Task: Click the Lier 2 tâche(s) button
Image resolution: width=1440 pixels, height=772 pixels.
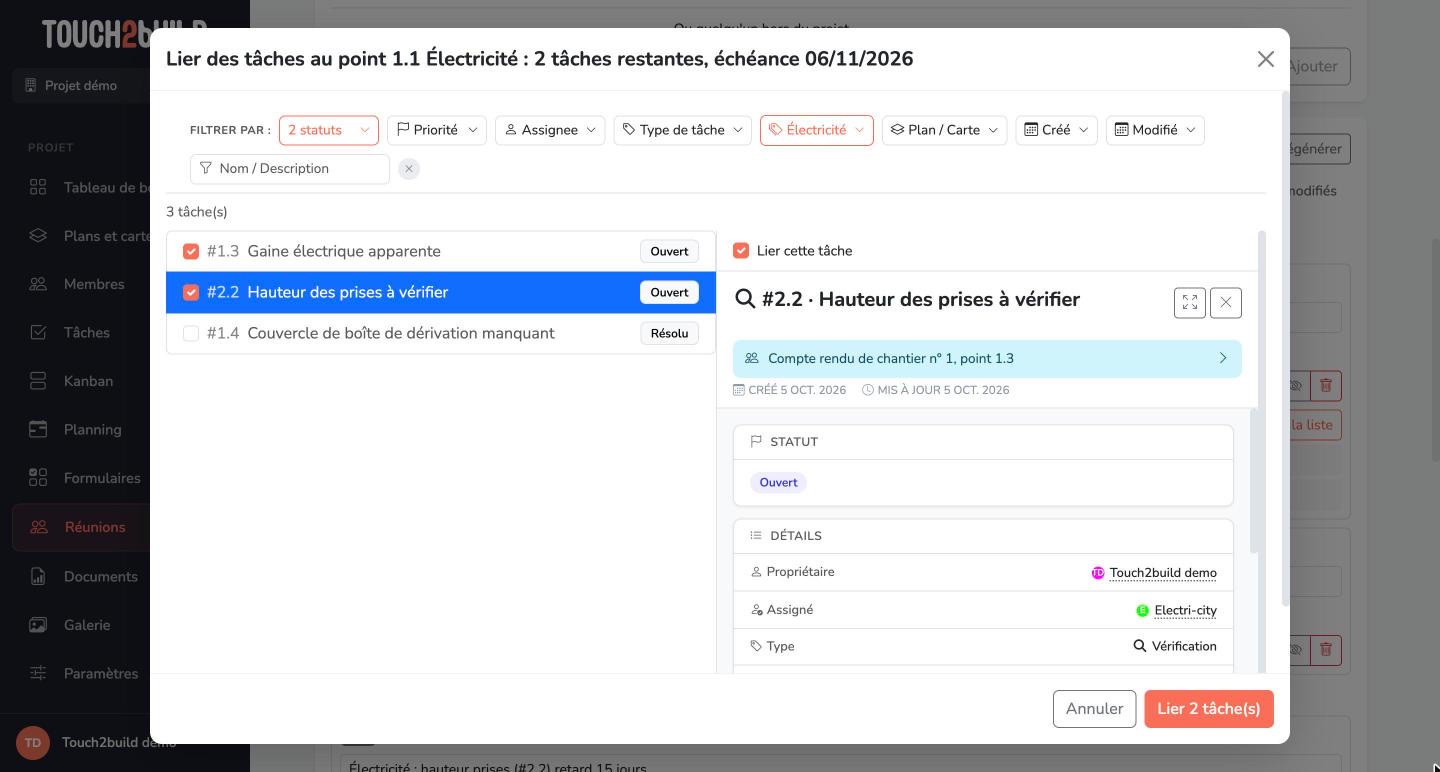Action: coord(1209,709)
